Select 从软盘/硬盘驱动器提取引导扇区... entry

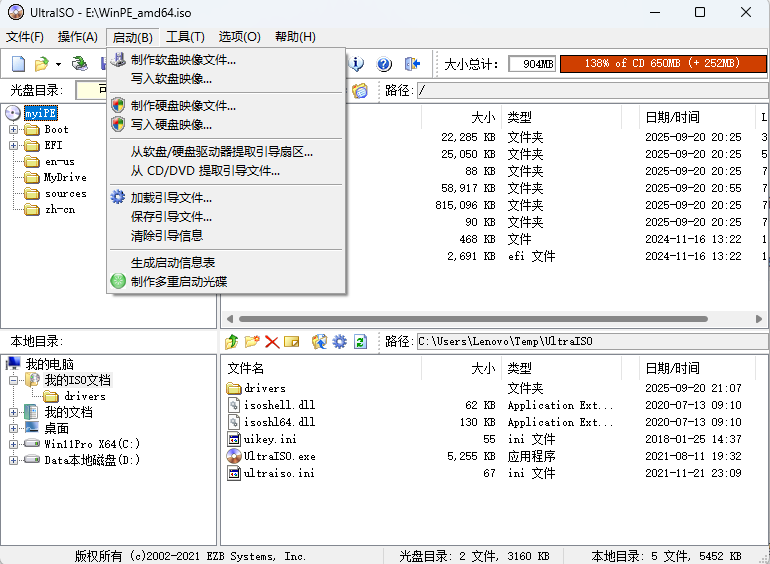[x=226, y=152]
